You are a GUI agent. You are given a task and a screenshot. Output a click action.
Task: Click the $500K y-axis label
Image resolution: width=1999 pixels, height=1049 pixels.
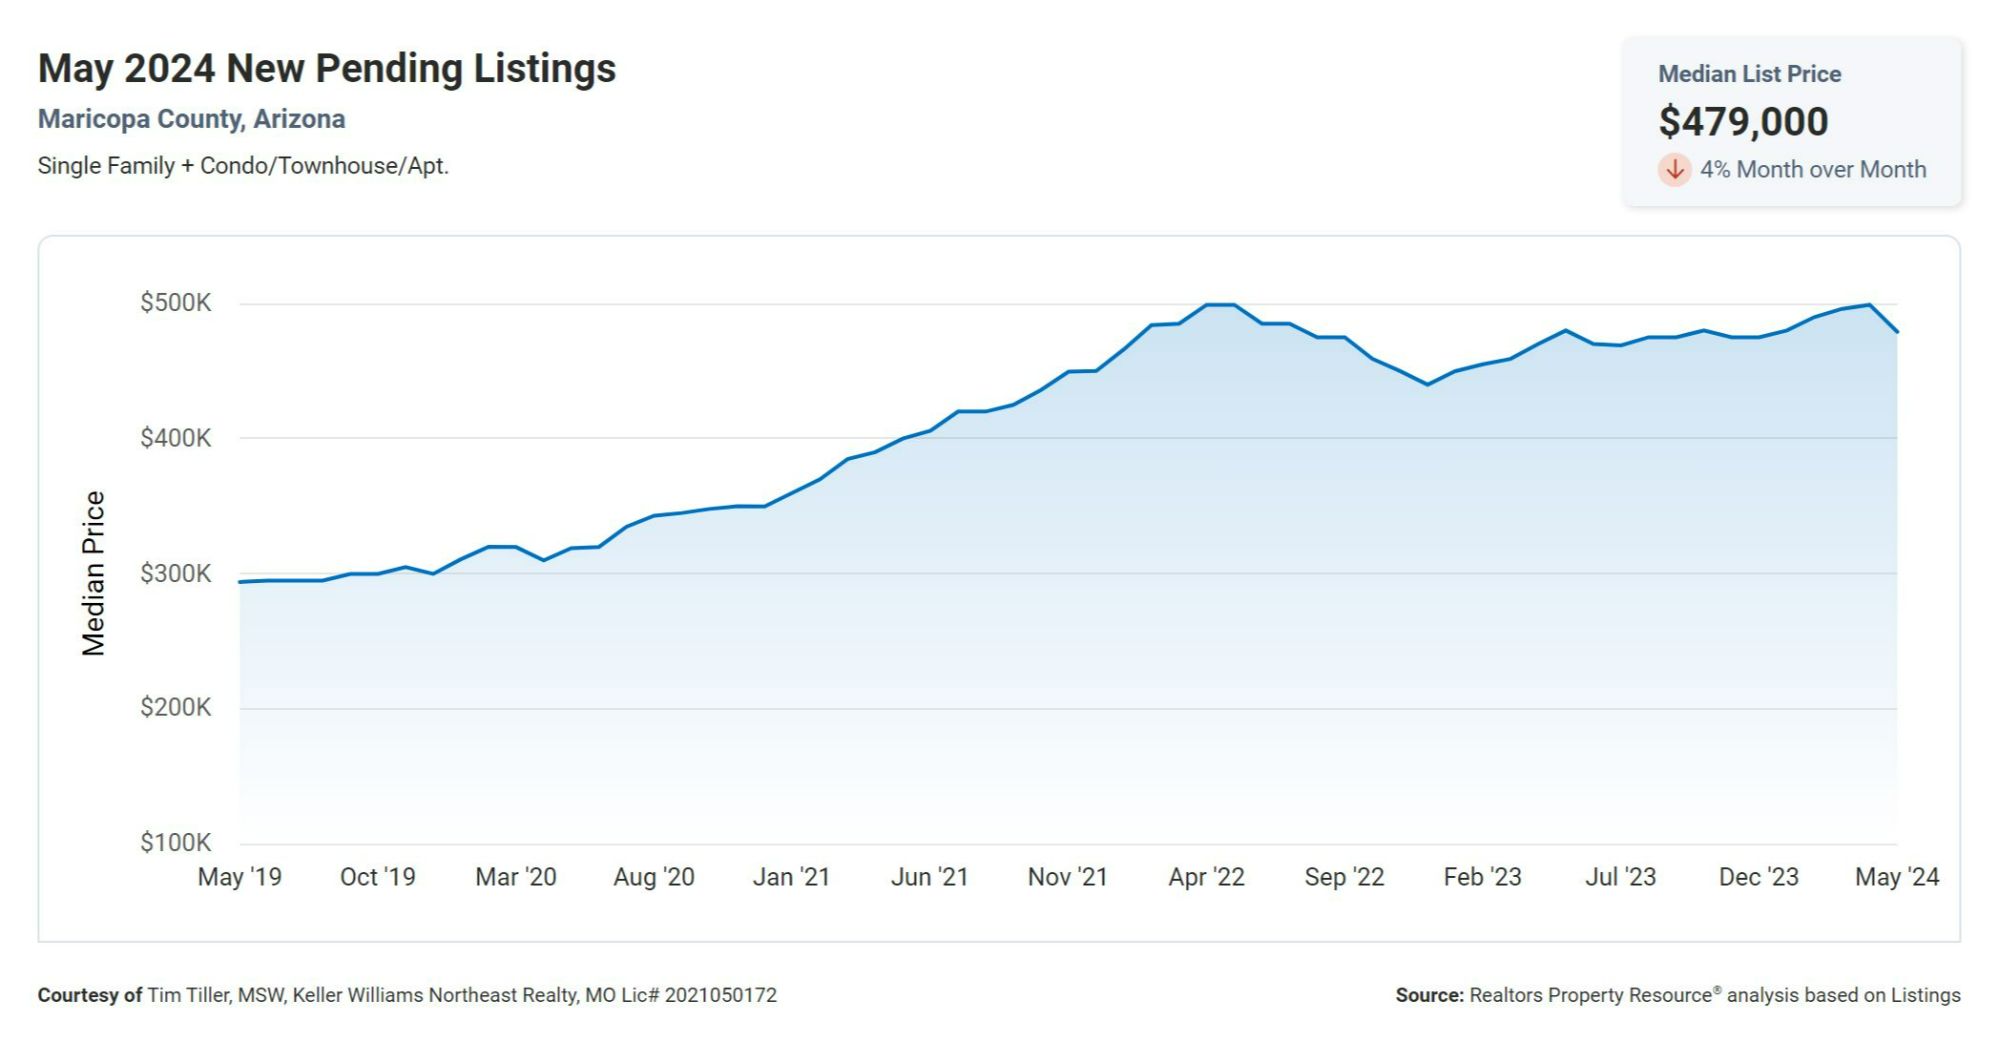176,302
